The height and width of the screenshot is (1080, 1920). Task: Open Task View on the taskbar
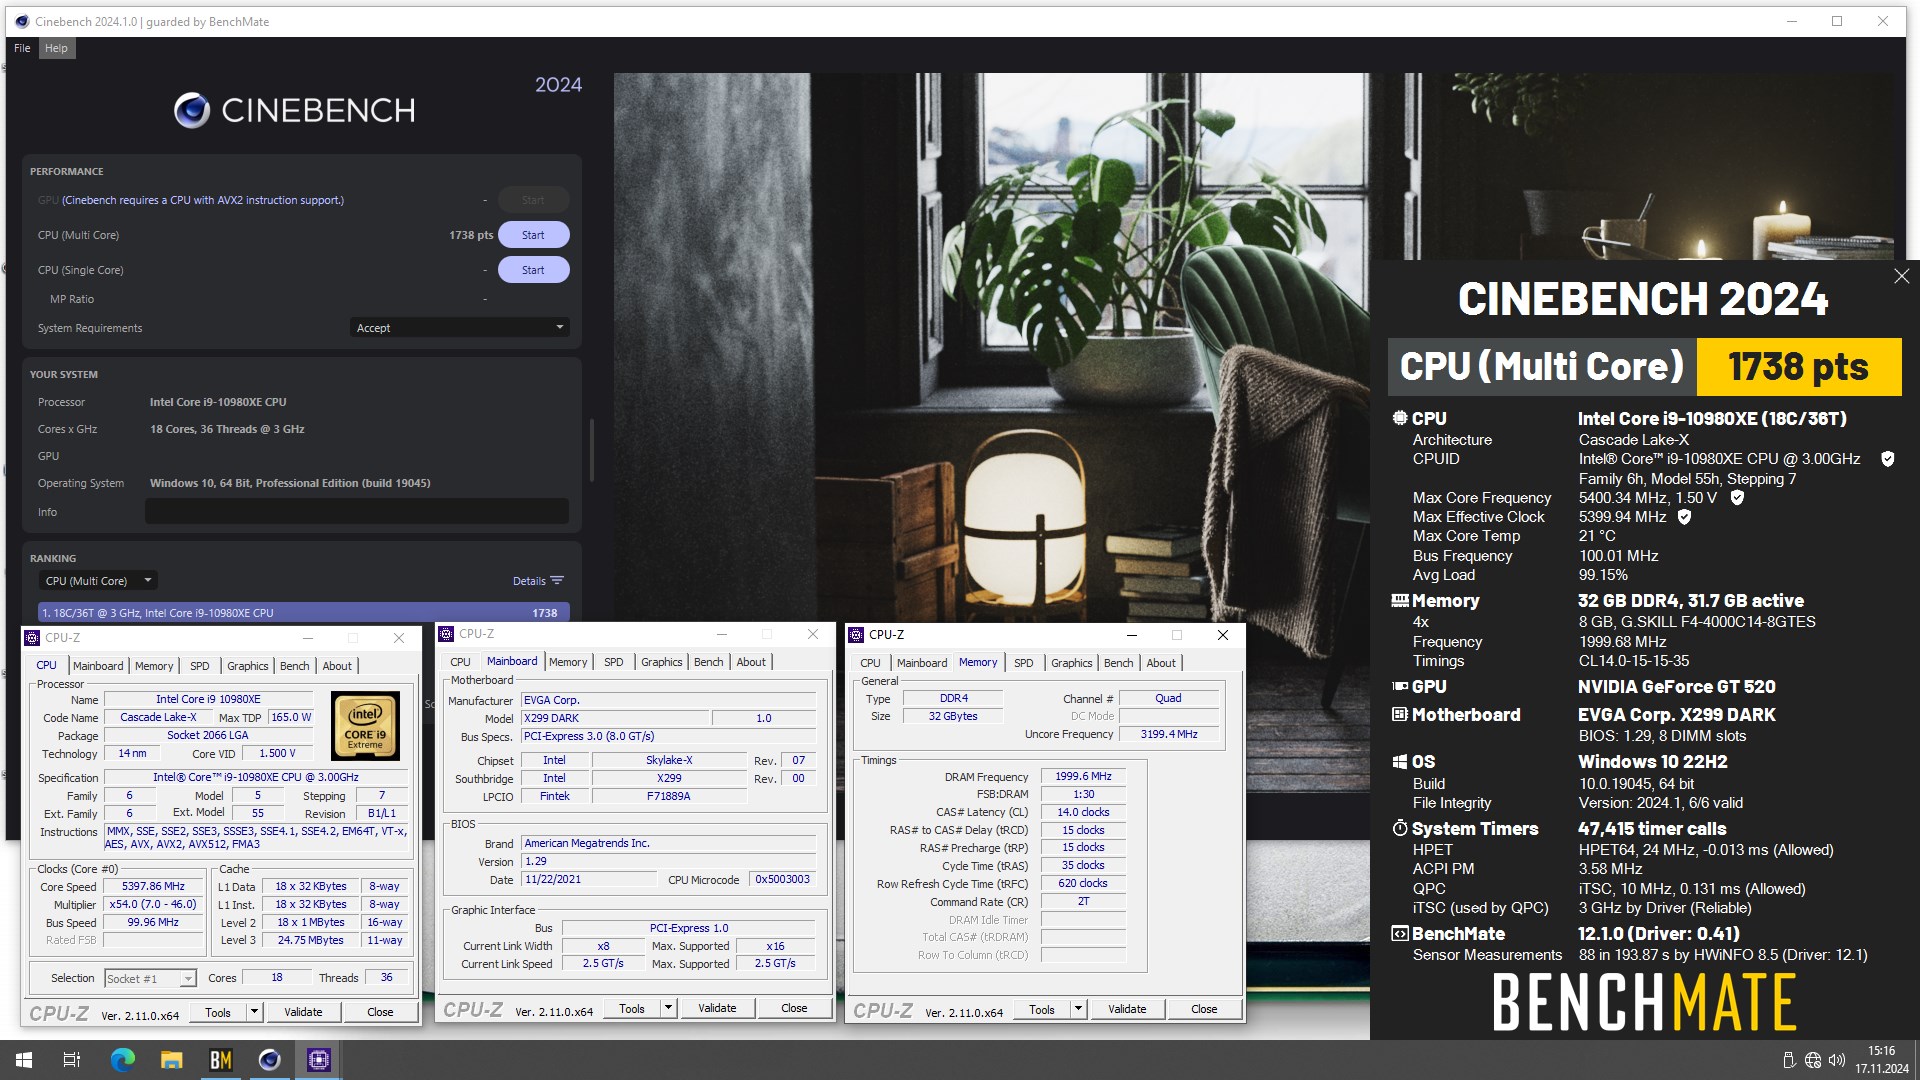(x=72, y=1060)
